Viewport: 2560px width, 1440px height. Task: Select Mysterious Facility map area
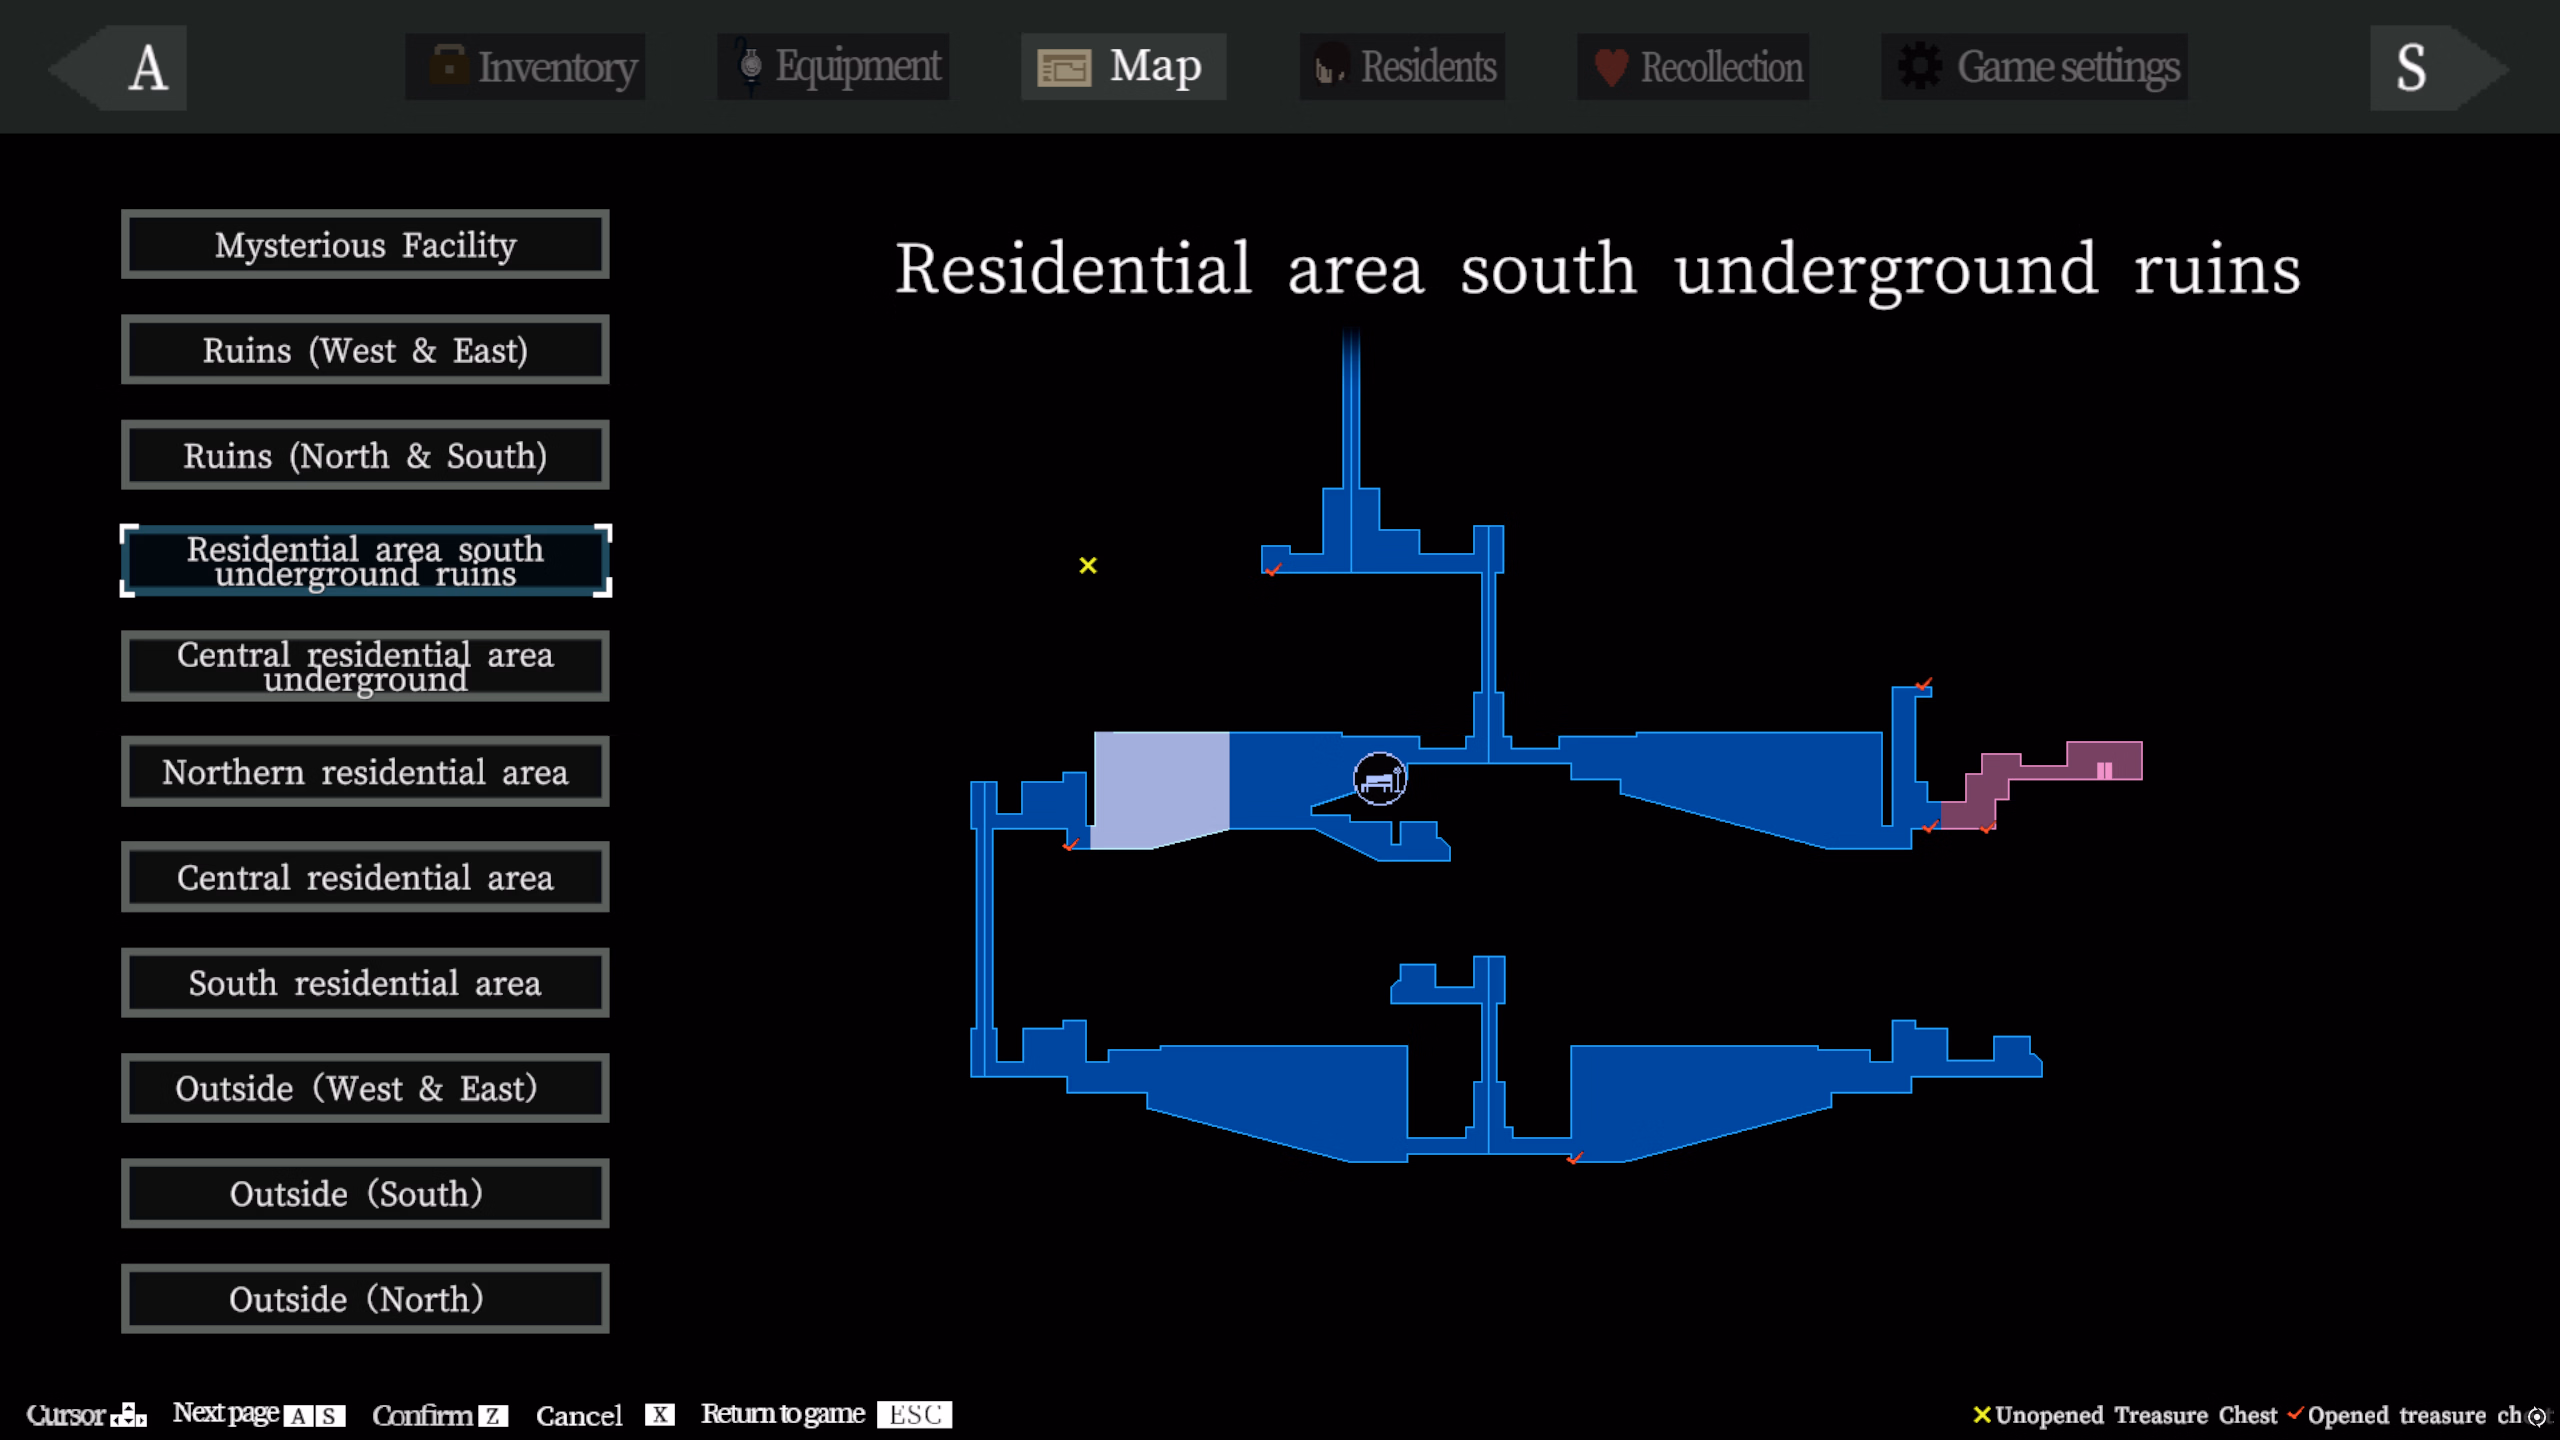(365, 245)
